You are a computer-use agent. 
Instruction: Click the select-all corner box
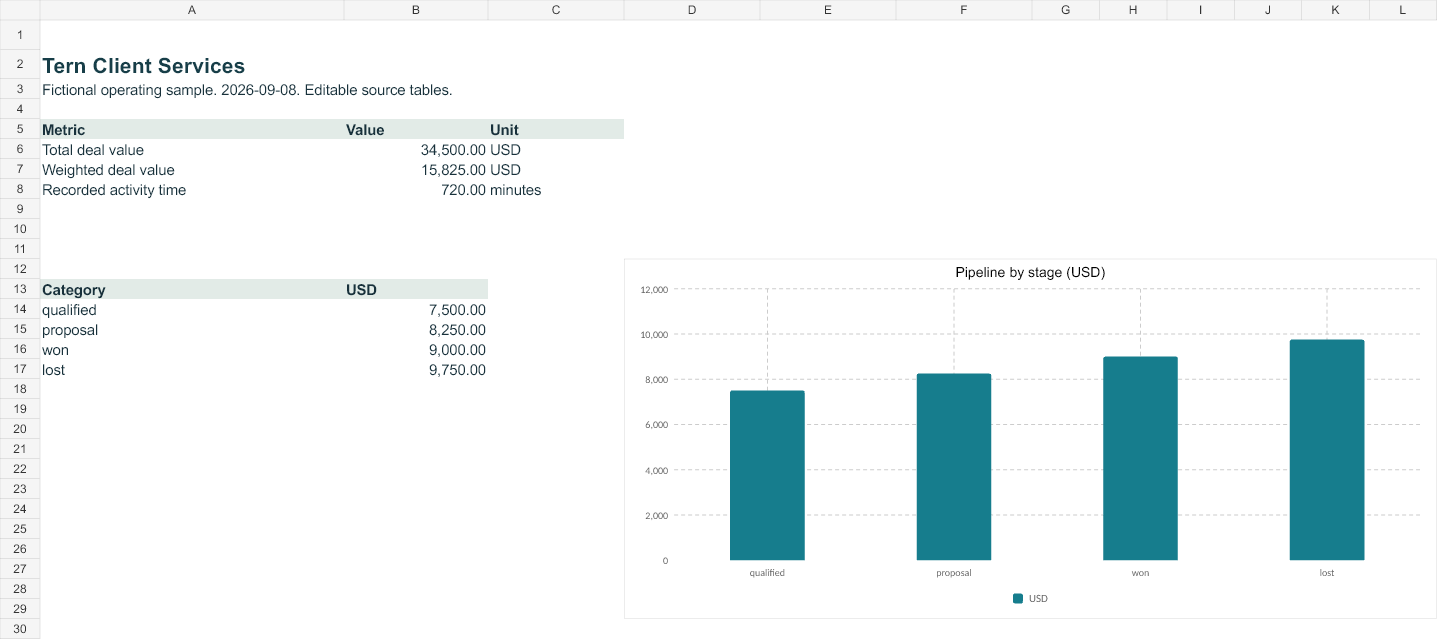pos(20,10)
